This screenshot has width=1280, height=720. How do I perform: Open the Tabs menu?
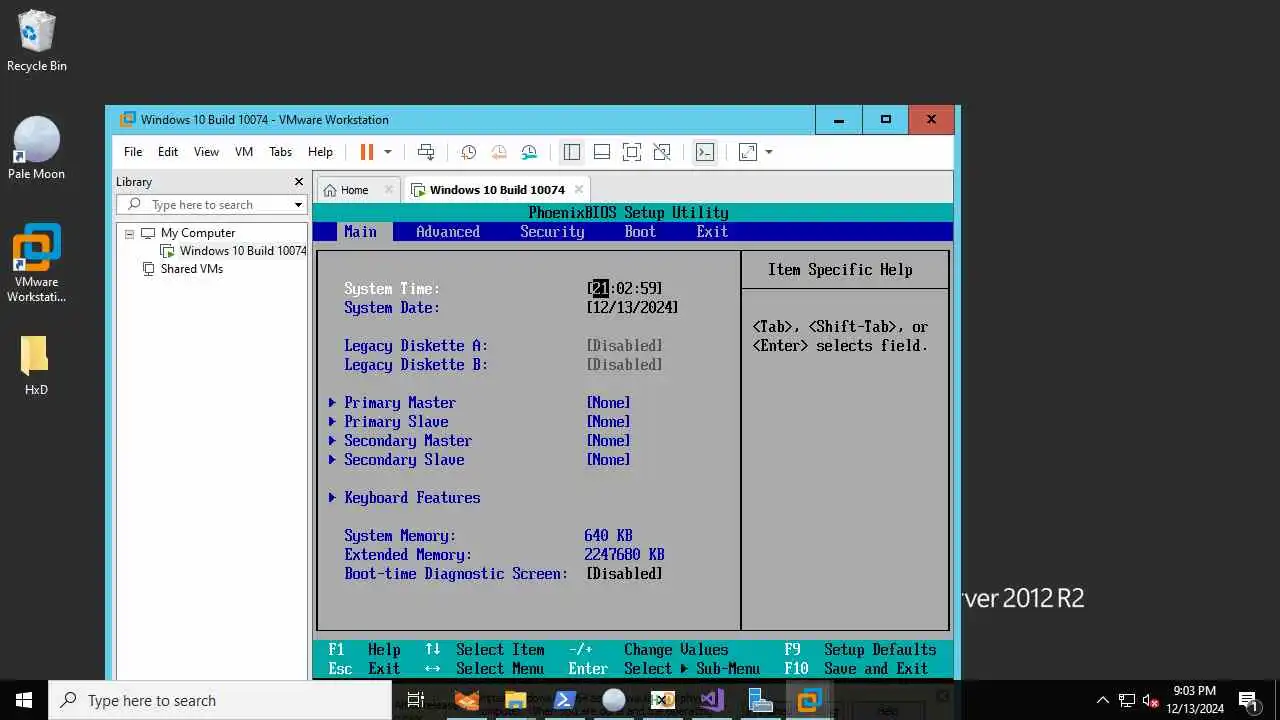click(x=281, y=152)
